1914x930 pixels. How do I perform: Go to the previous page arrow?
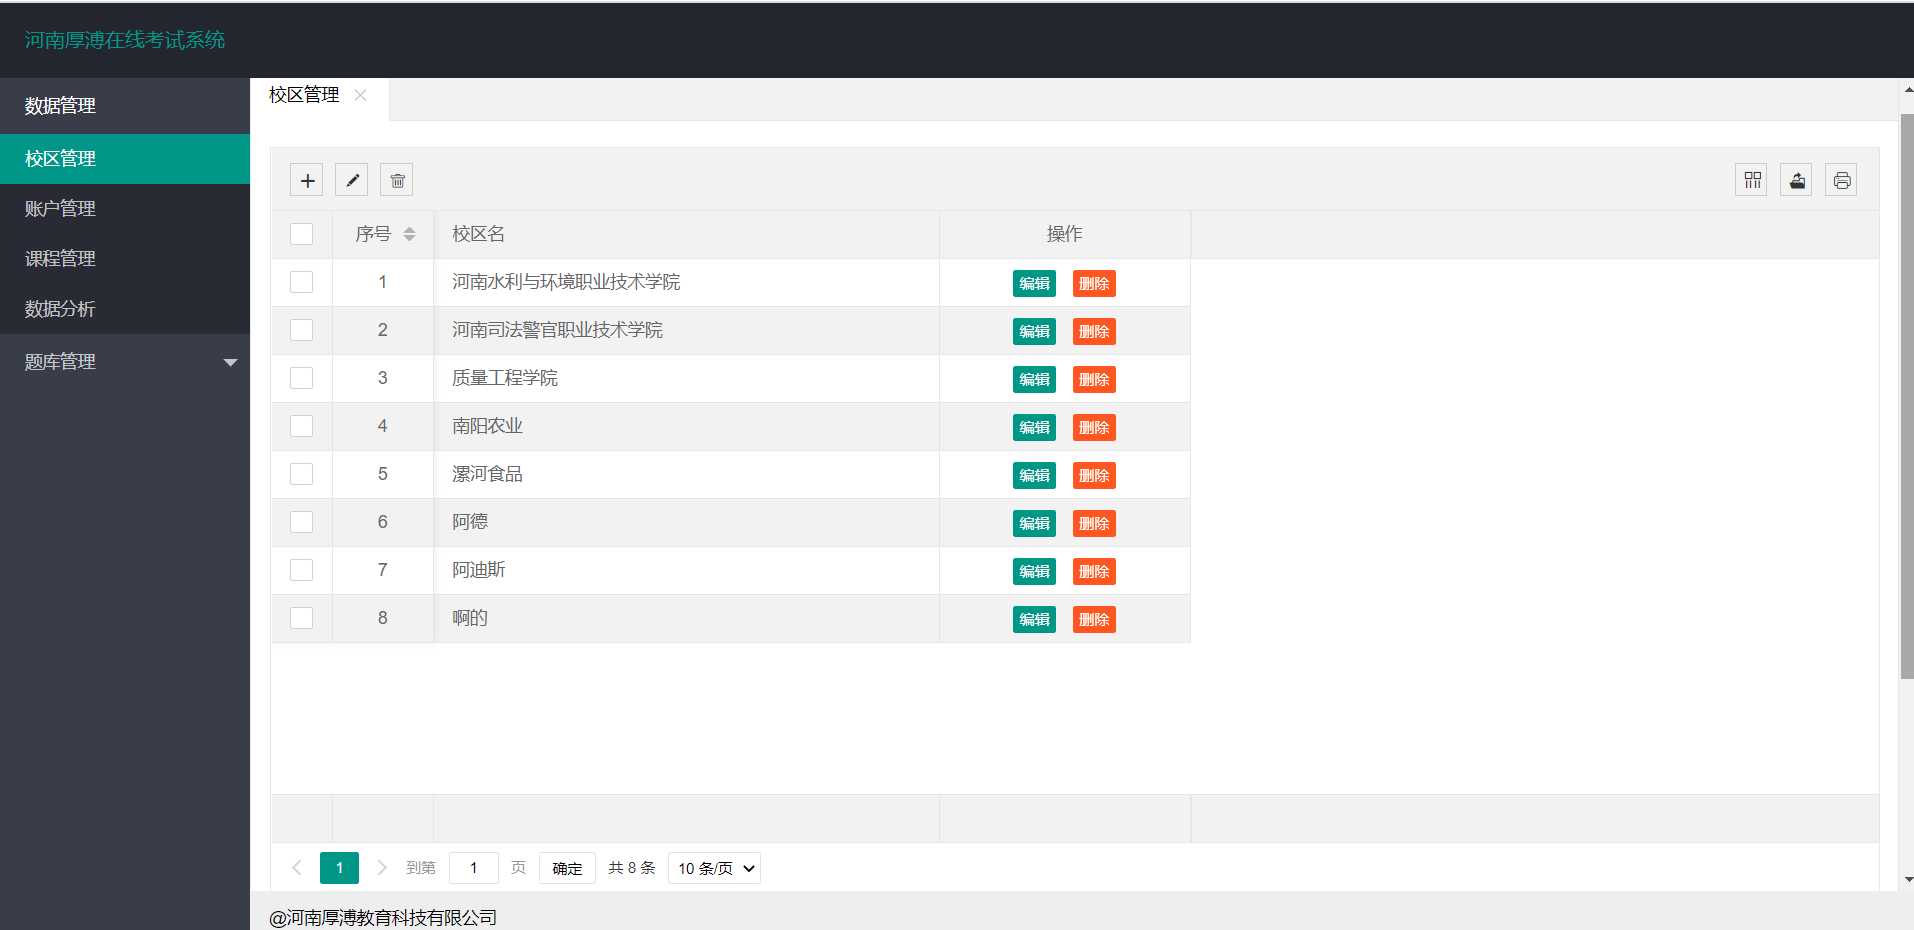(x=297, y=868)
